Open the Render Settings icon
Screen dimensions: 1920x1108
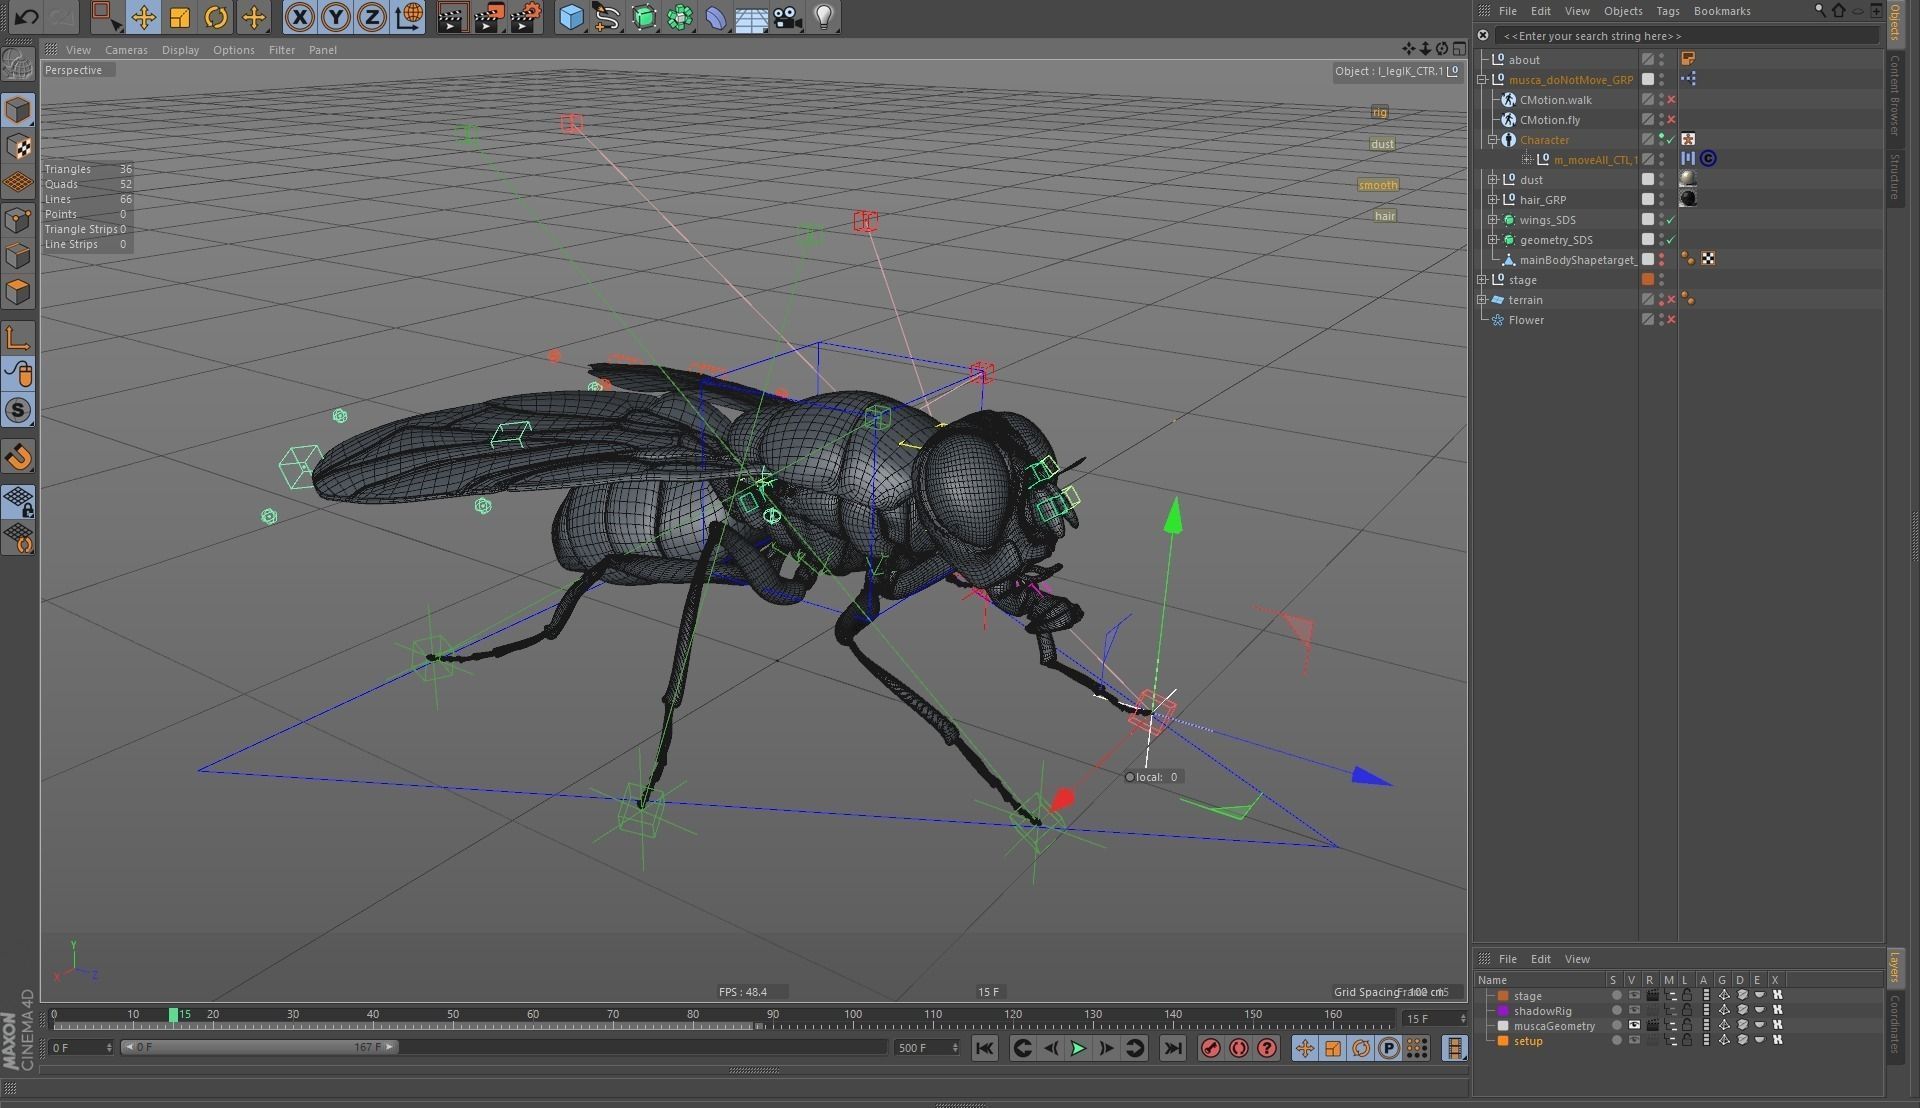[525, 17]
